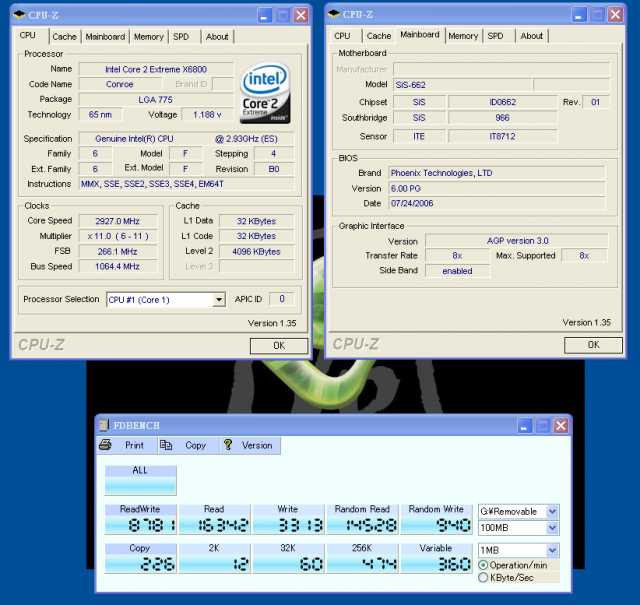640x605 pixels.
Task: Click OK in the right CPU-Z window
Action: click(593, 345)
